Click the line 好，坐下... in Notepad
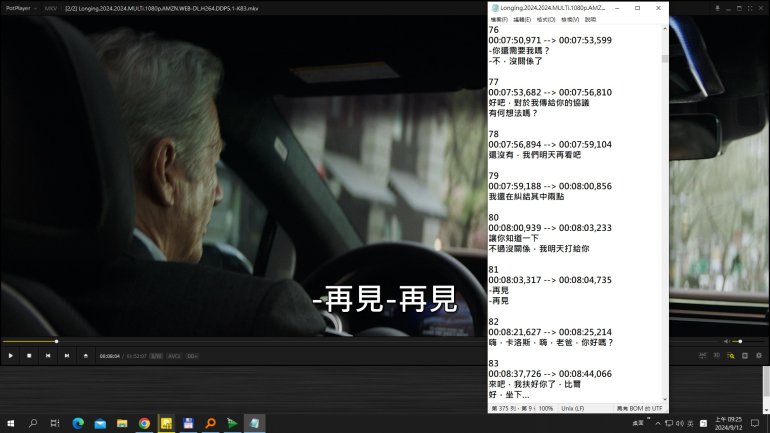 (x=509, y=395)
